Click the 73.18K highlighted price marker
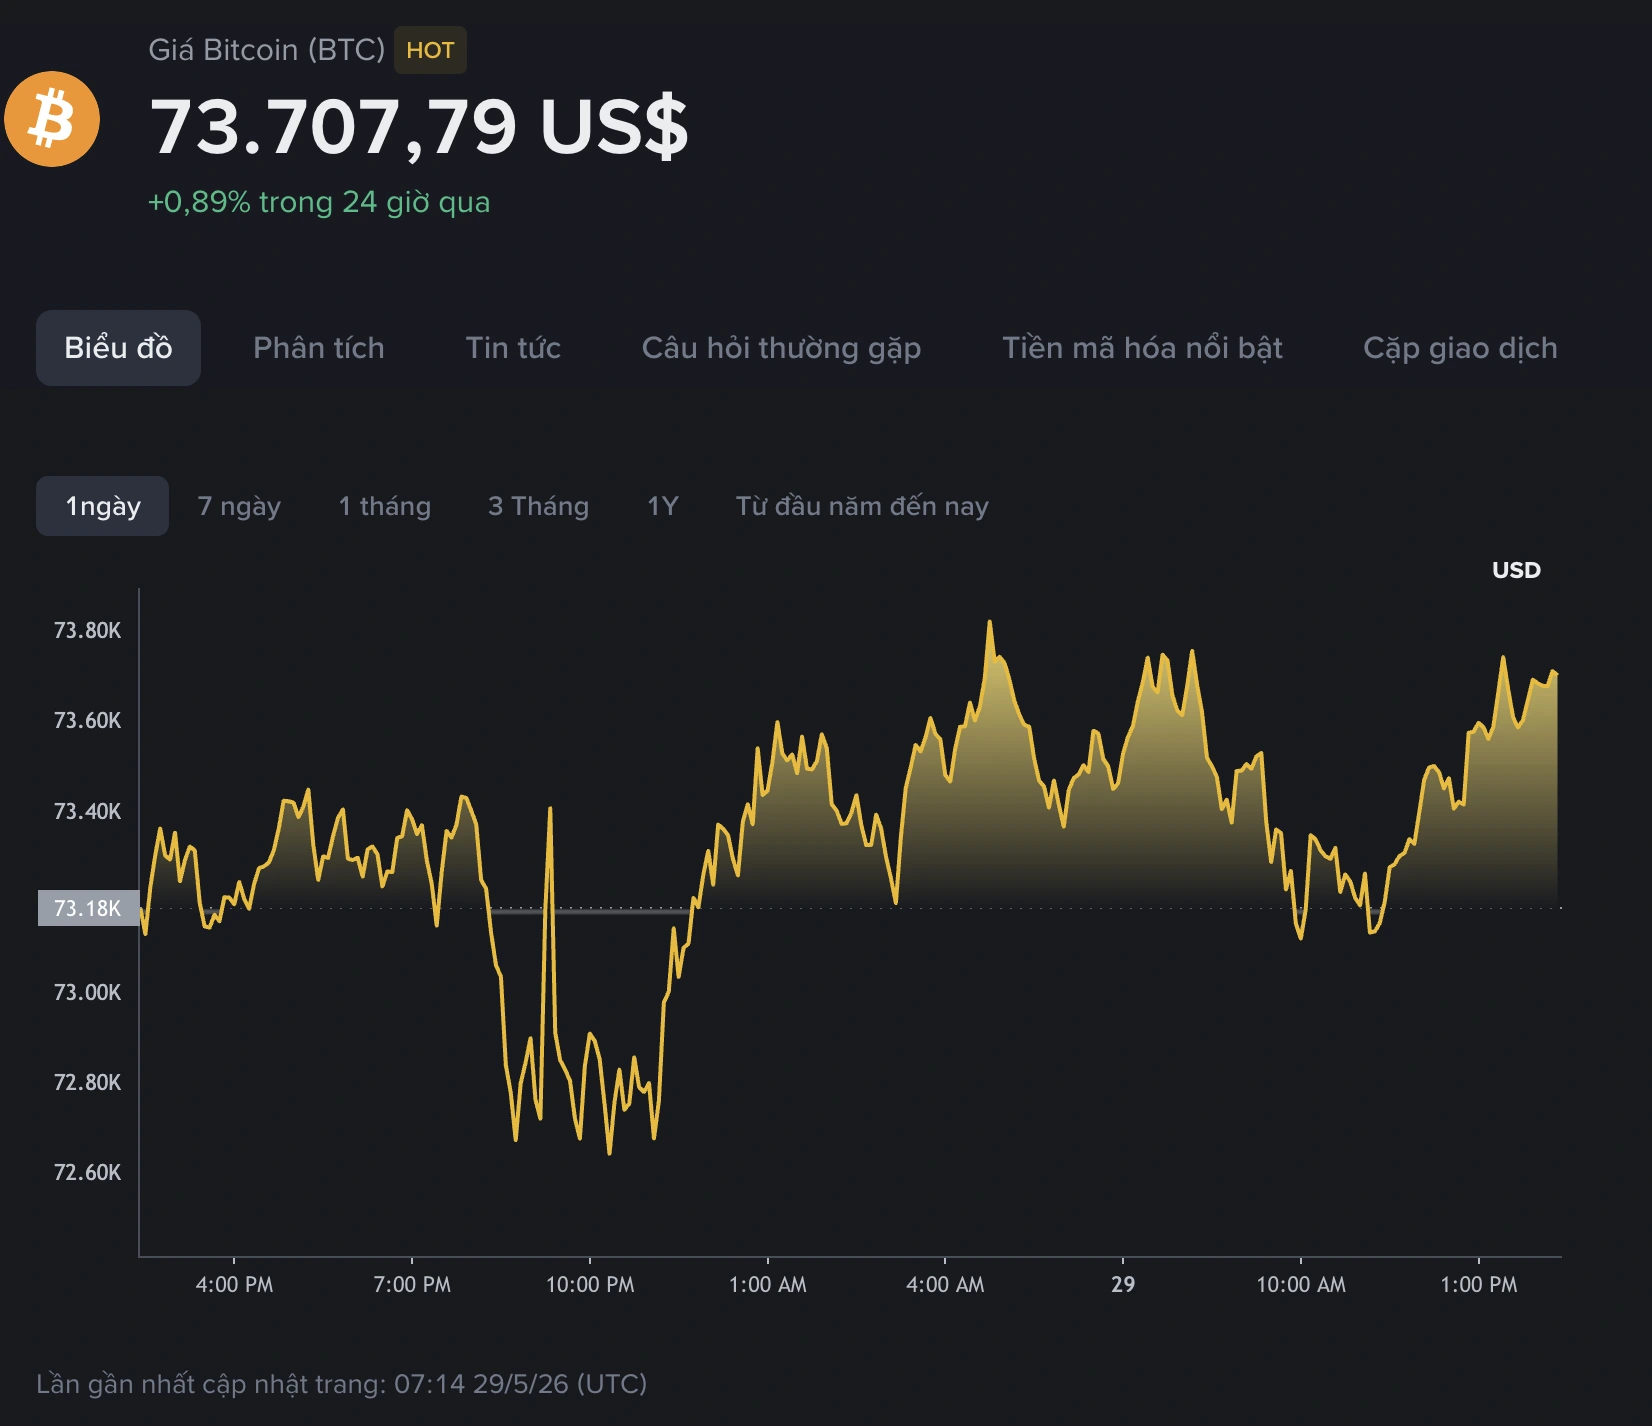The image size is (1652, 1426). (88, 908)
